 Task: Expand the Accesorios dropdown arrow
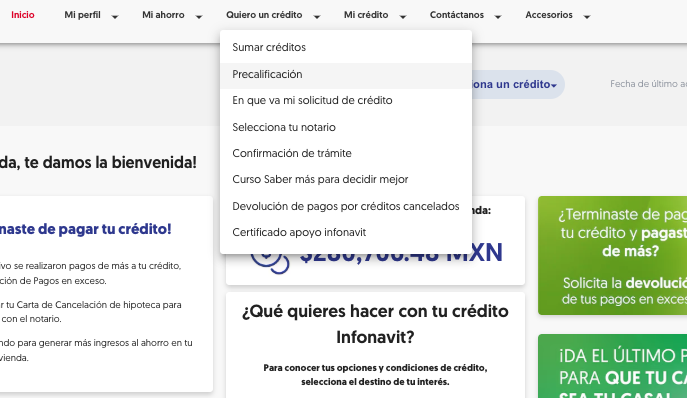click(x=587, y=17)
